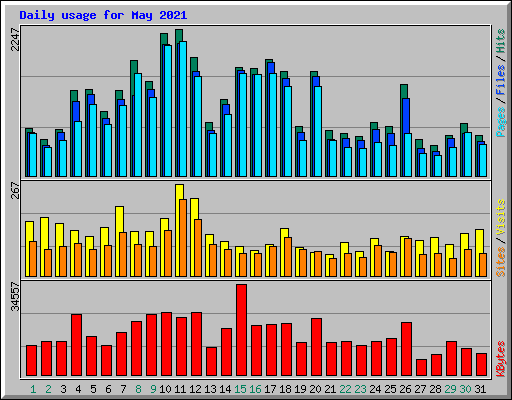Click the cyan pages bar for day 10
The image size is (512, 400).
click(x=168, y=111)
